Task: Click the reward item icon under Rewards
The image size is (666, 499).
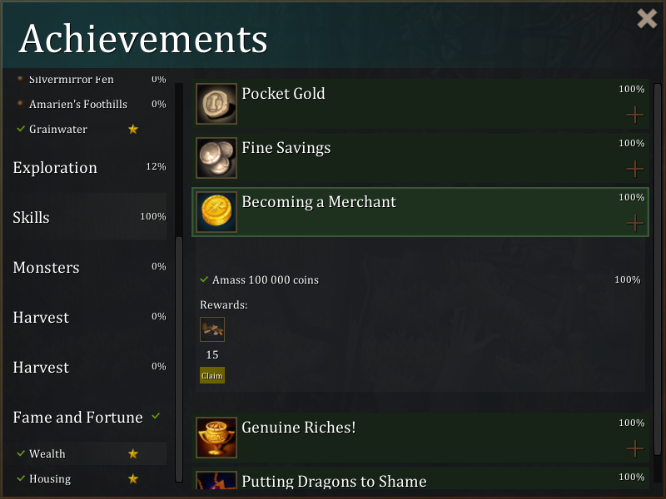Action: pyautogui.click(x=212, y=329)
